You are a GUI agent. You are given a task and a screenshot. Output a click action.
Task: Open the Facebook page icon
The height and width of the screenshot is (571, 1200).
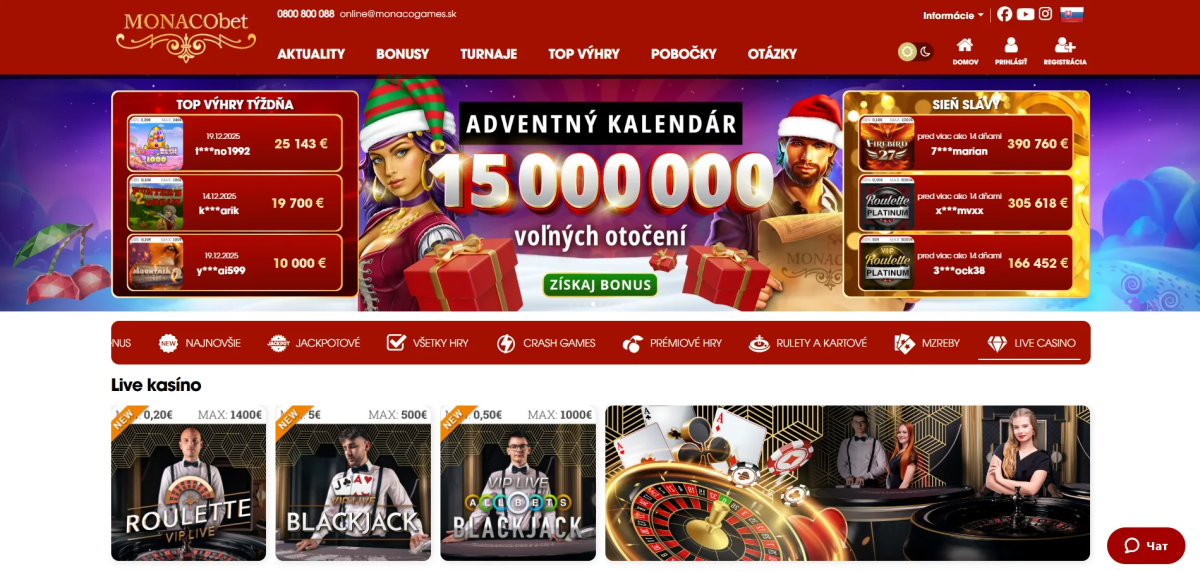pyautogui.click(x=1004, y=14)
